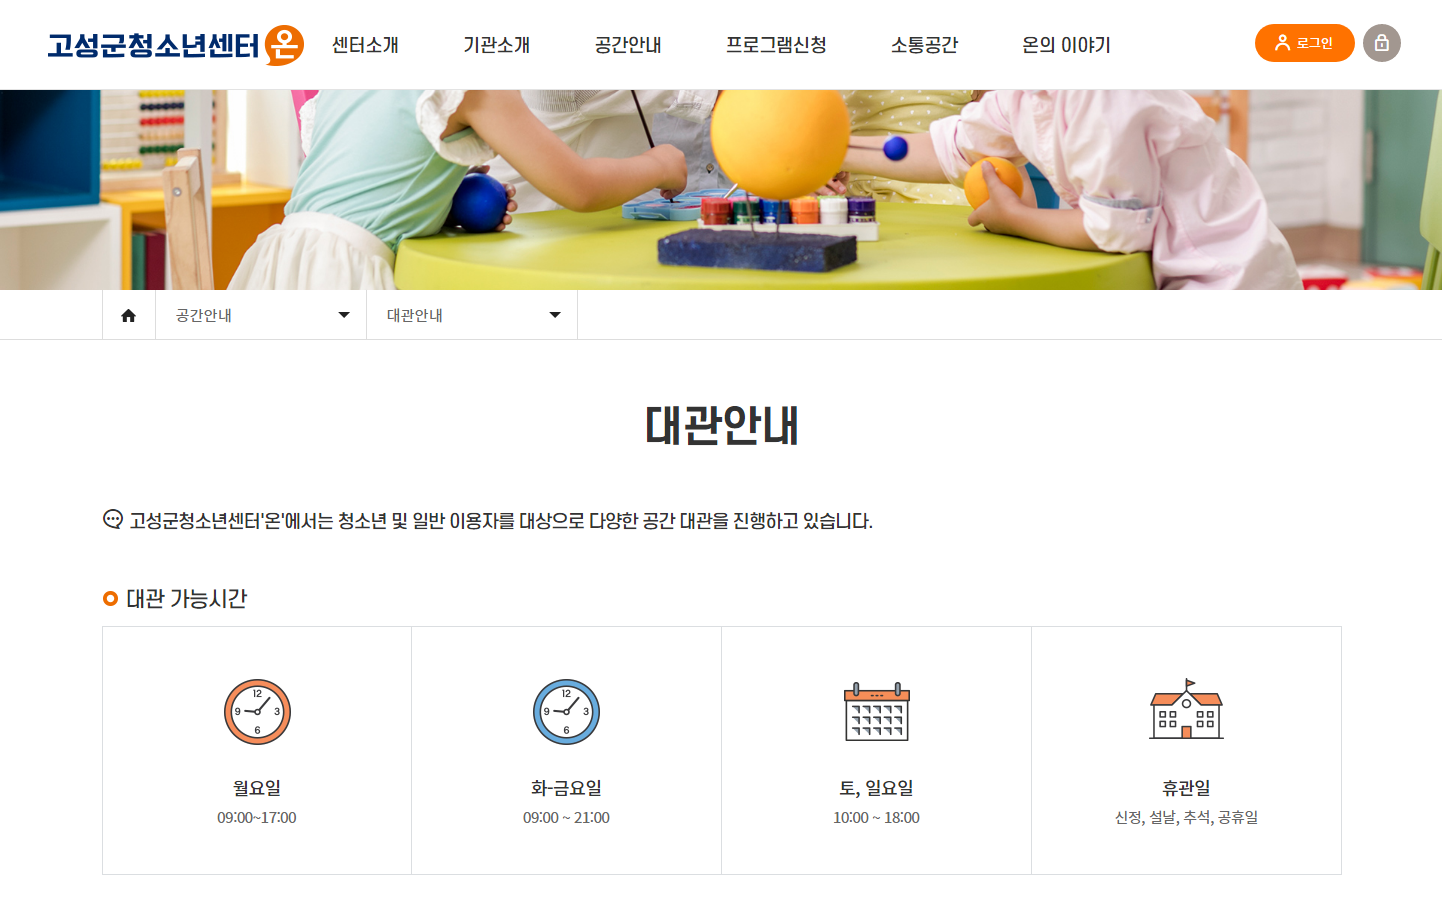The width and height of the screenshot is (1442, 920).
Task: Click the gray lock icon button
Action: [x=1381, y=43]
